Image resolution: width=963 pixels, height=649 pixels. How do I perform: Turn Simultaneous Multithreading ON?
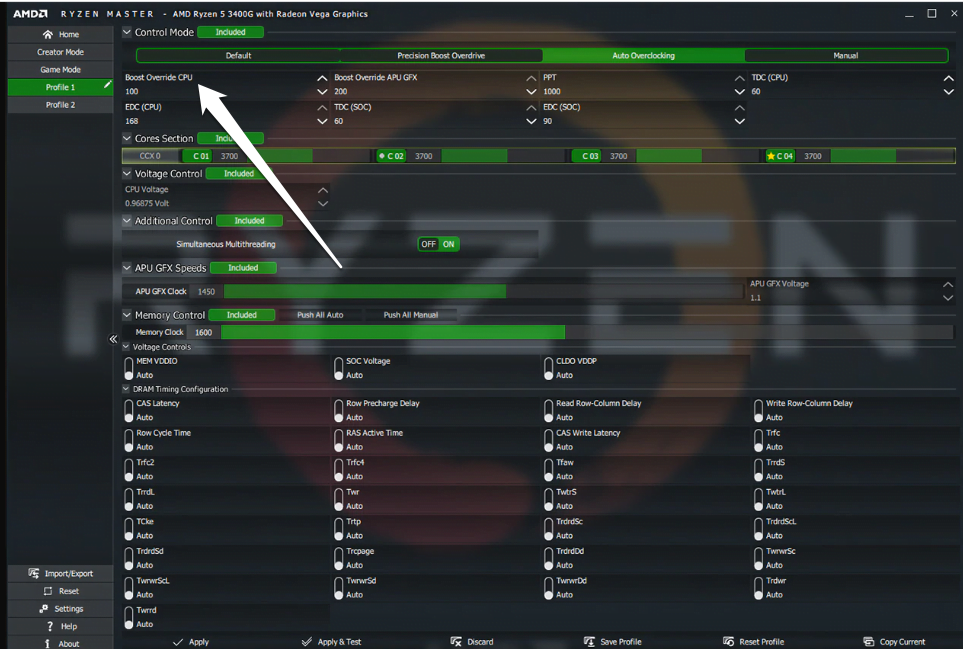point(449,243)
